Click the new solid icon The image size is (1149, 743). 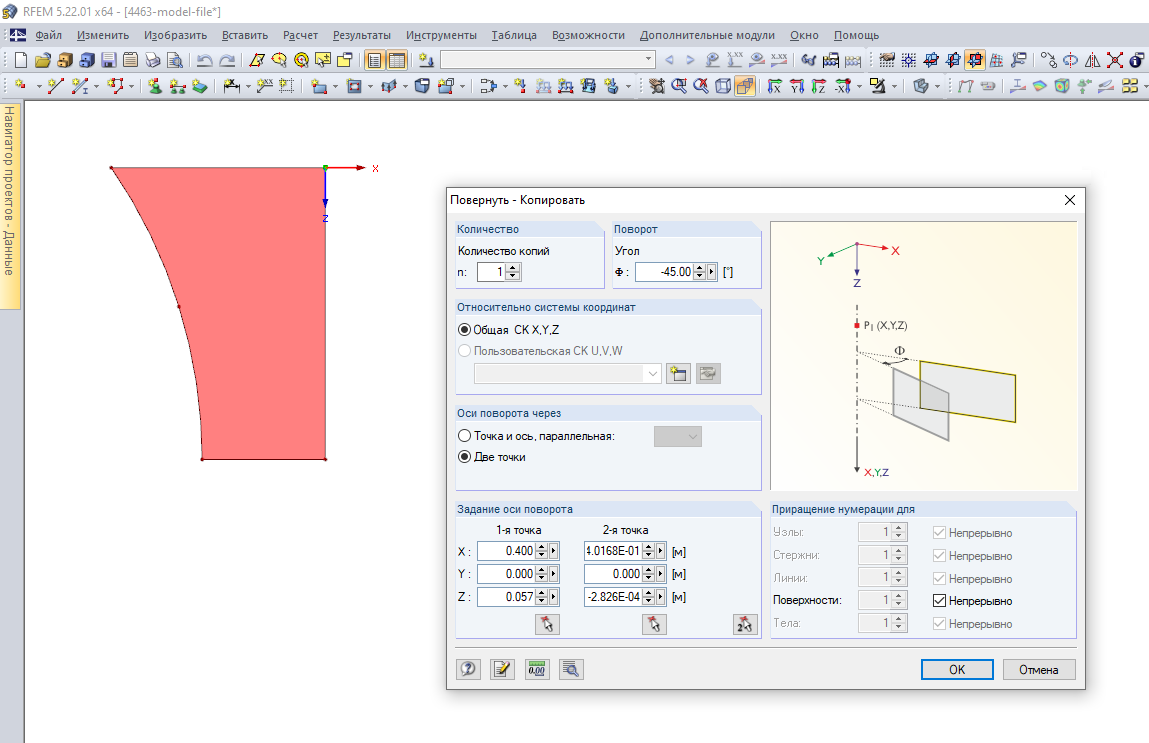422,86
